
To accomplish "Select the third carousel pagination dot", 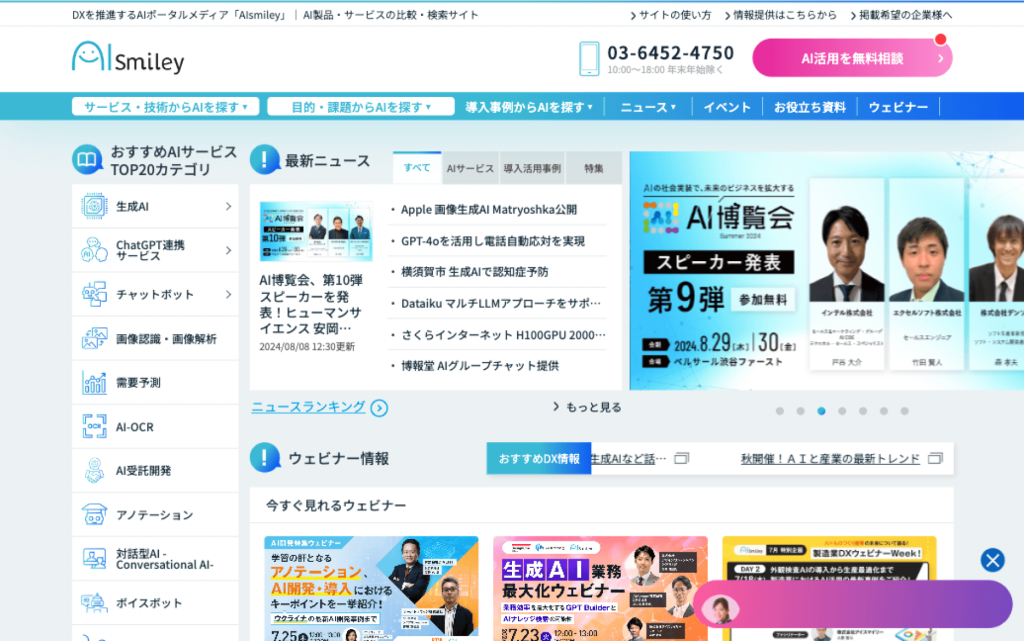I will click(821, 411).
